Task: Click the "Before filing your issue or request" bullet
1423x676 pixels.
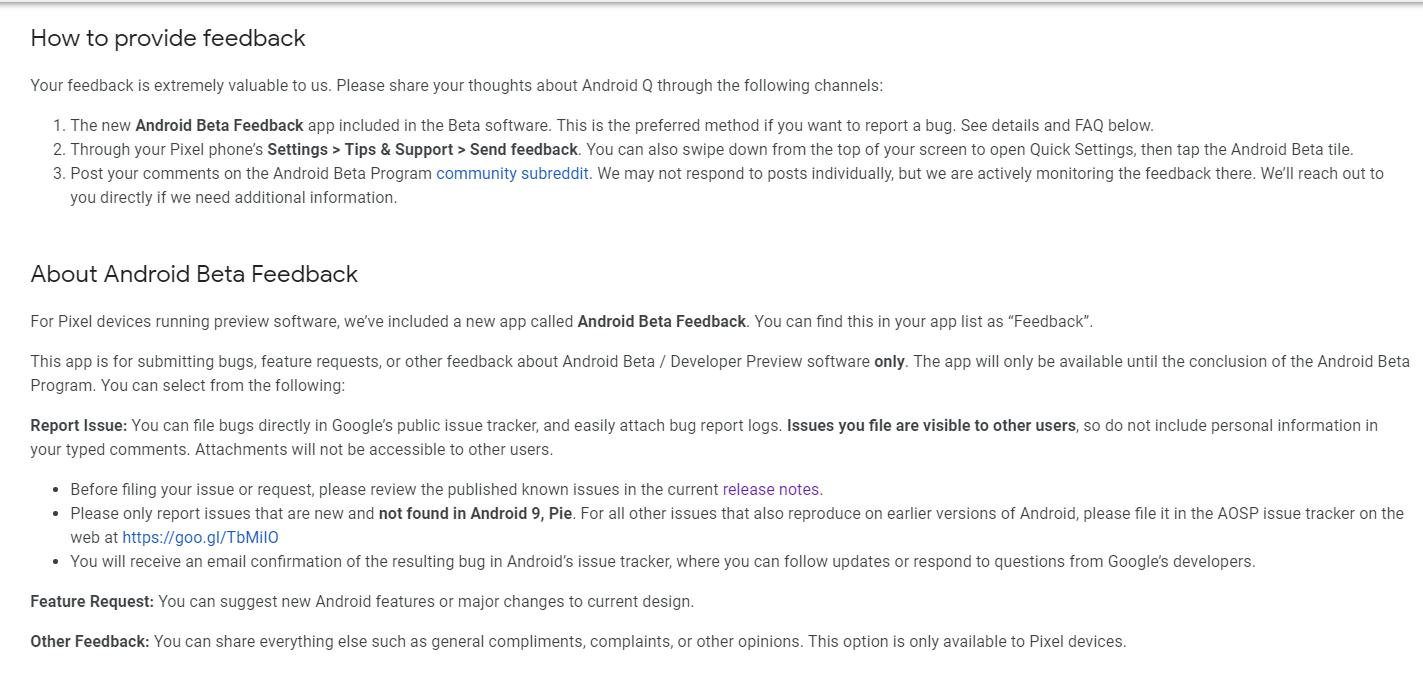Action: pyautogui.click(x=394, y=489)
